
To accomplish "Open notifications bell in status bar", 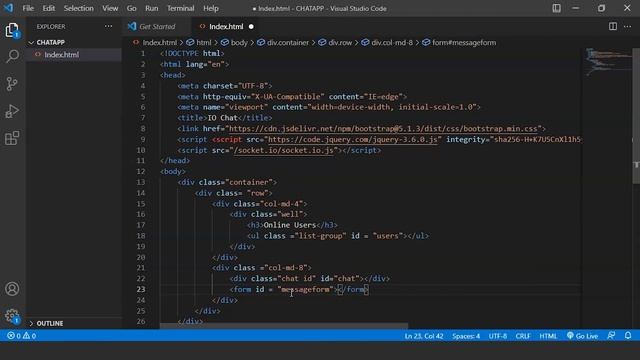I will [x=628, y=336].
